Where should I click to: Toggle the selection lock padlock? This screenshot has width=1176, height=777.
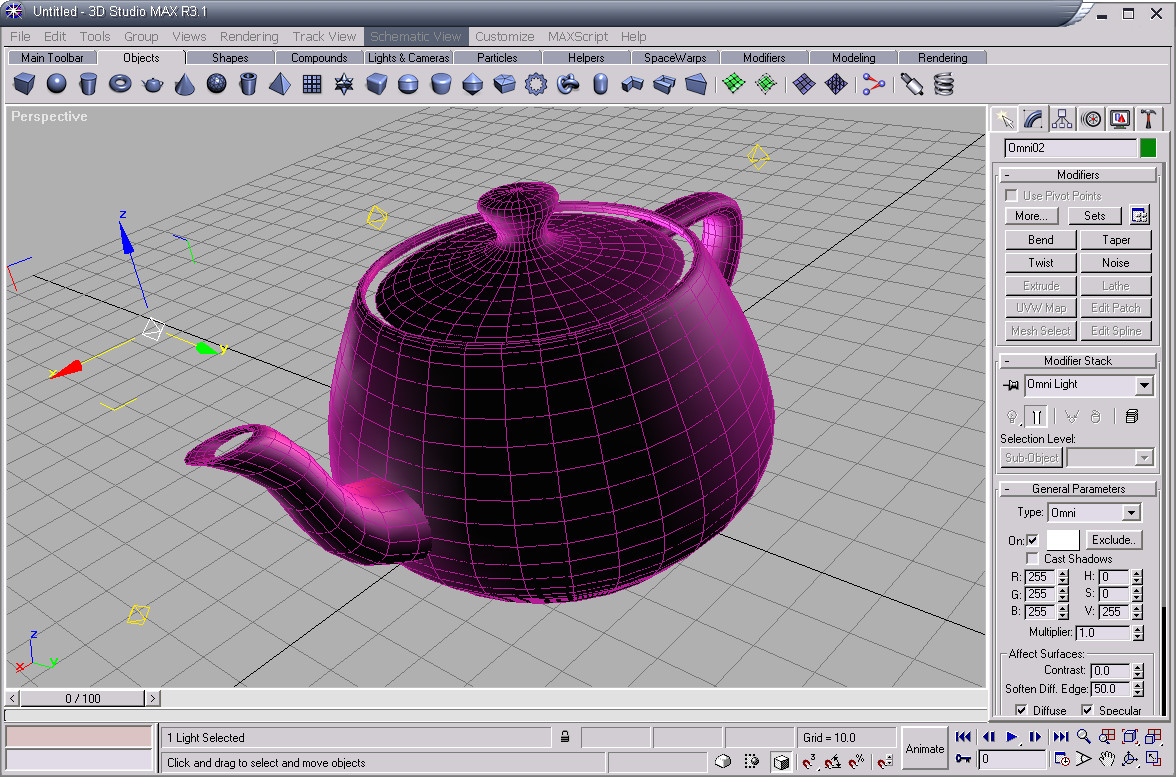click(x=565, y=737)
